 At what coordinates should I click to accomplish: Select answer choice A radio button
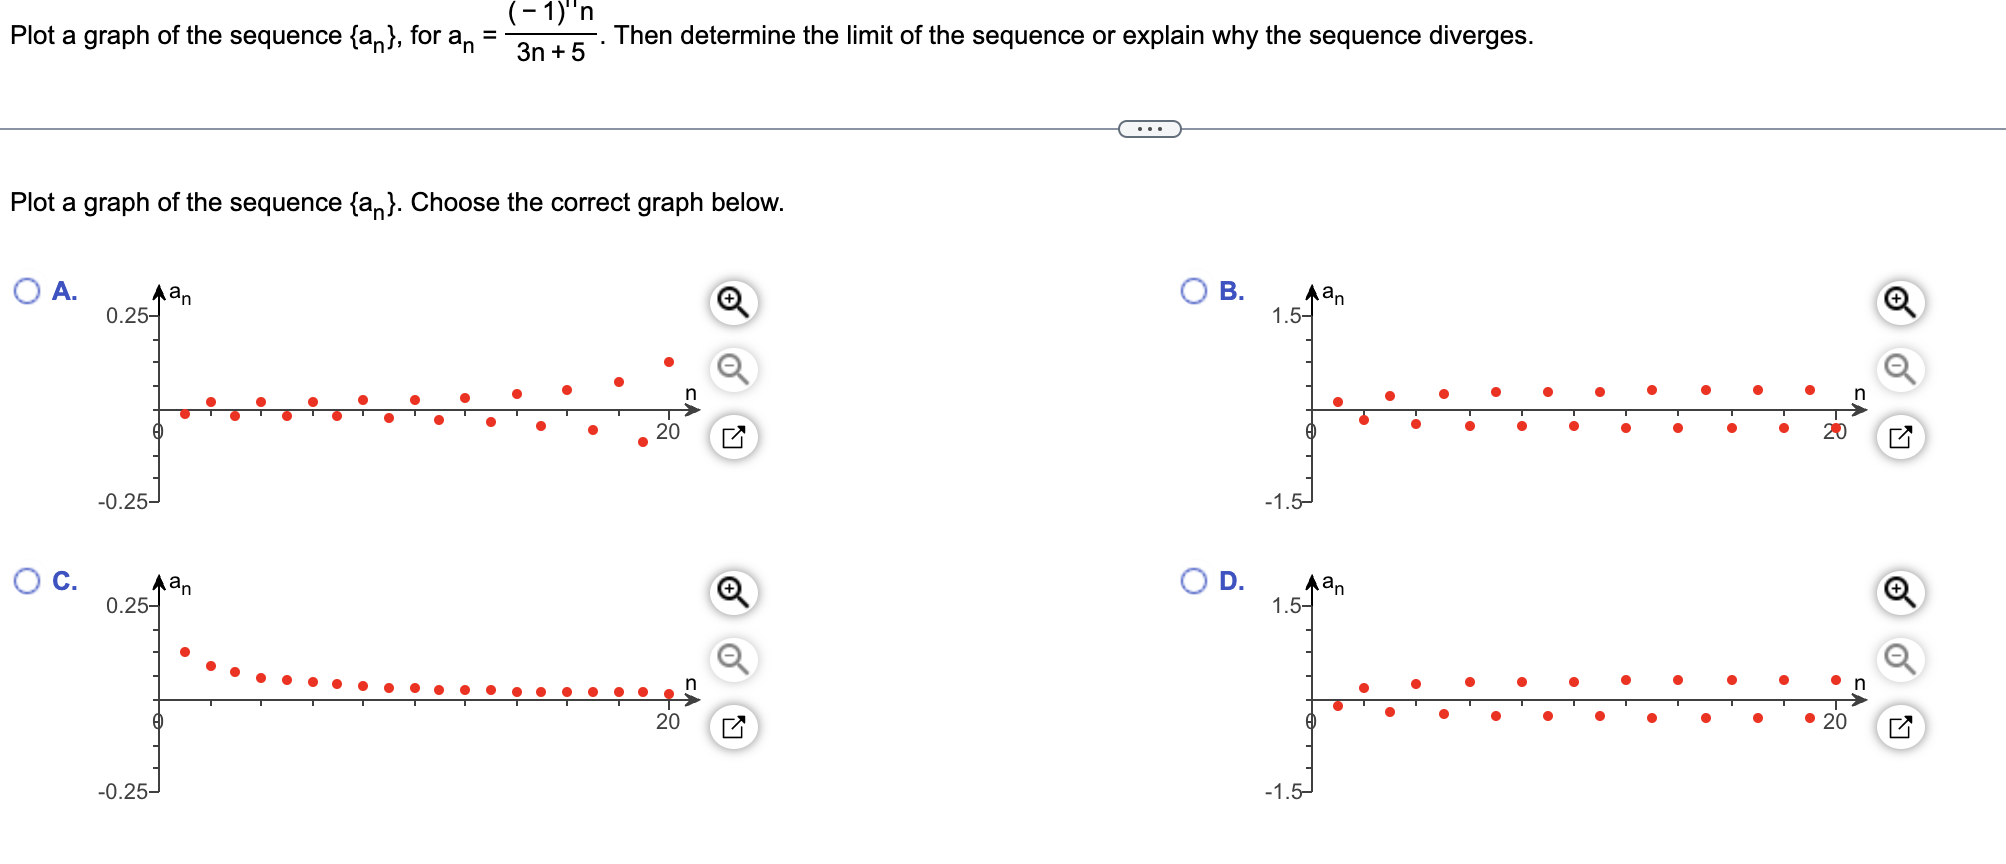click(x=26, y=291)
